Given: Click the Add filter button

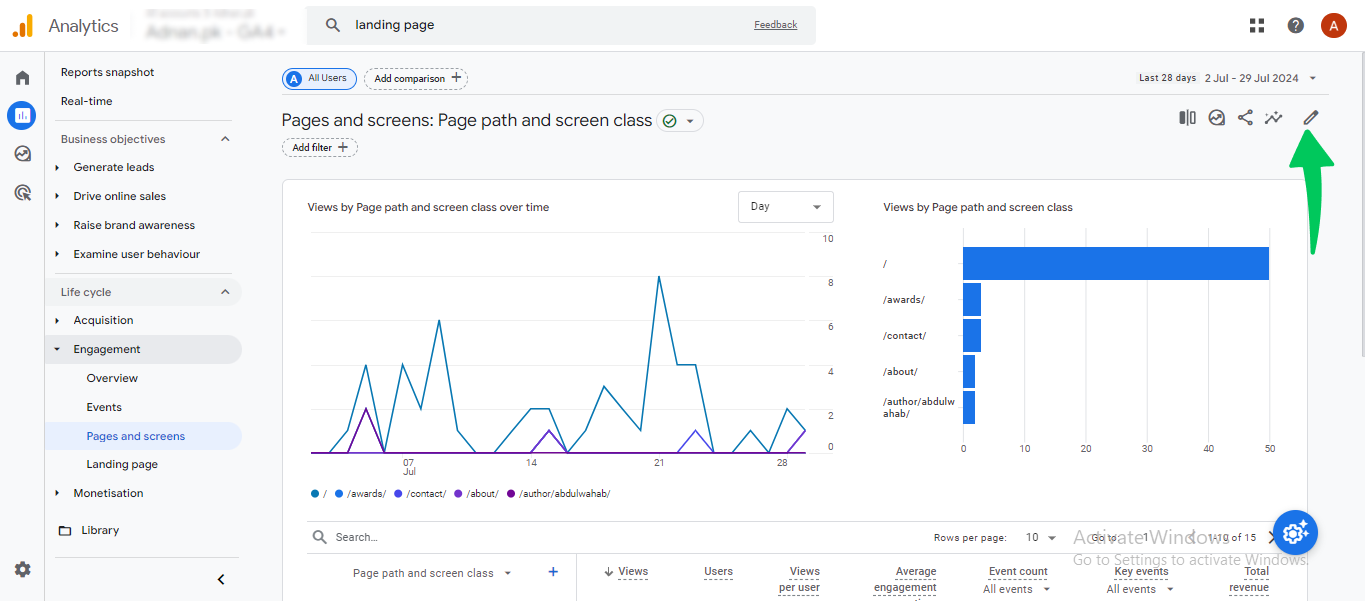Looking at the screenshot, I should coord(320,148).
